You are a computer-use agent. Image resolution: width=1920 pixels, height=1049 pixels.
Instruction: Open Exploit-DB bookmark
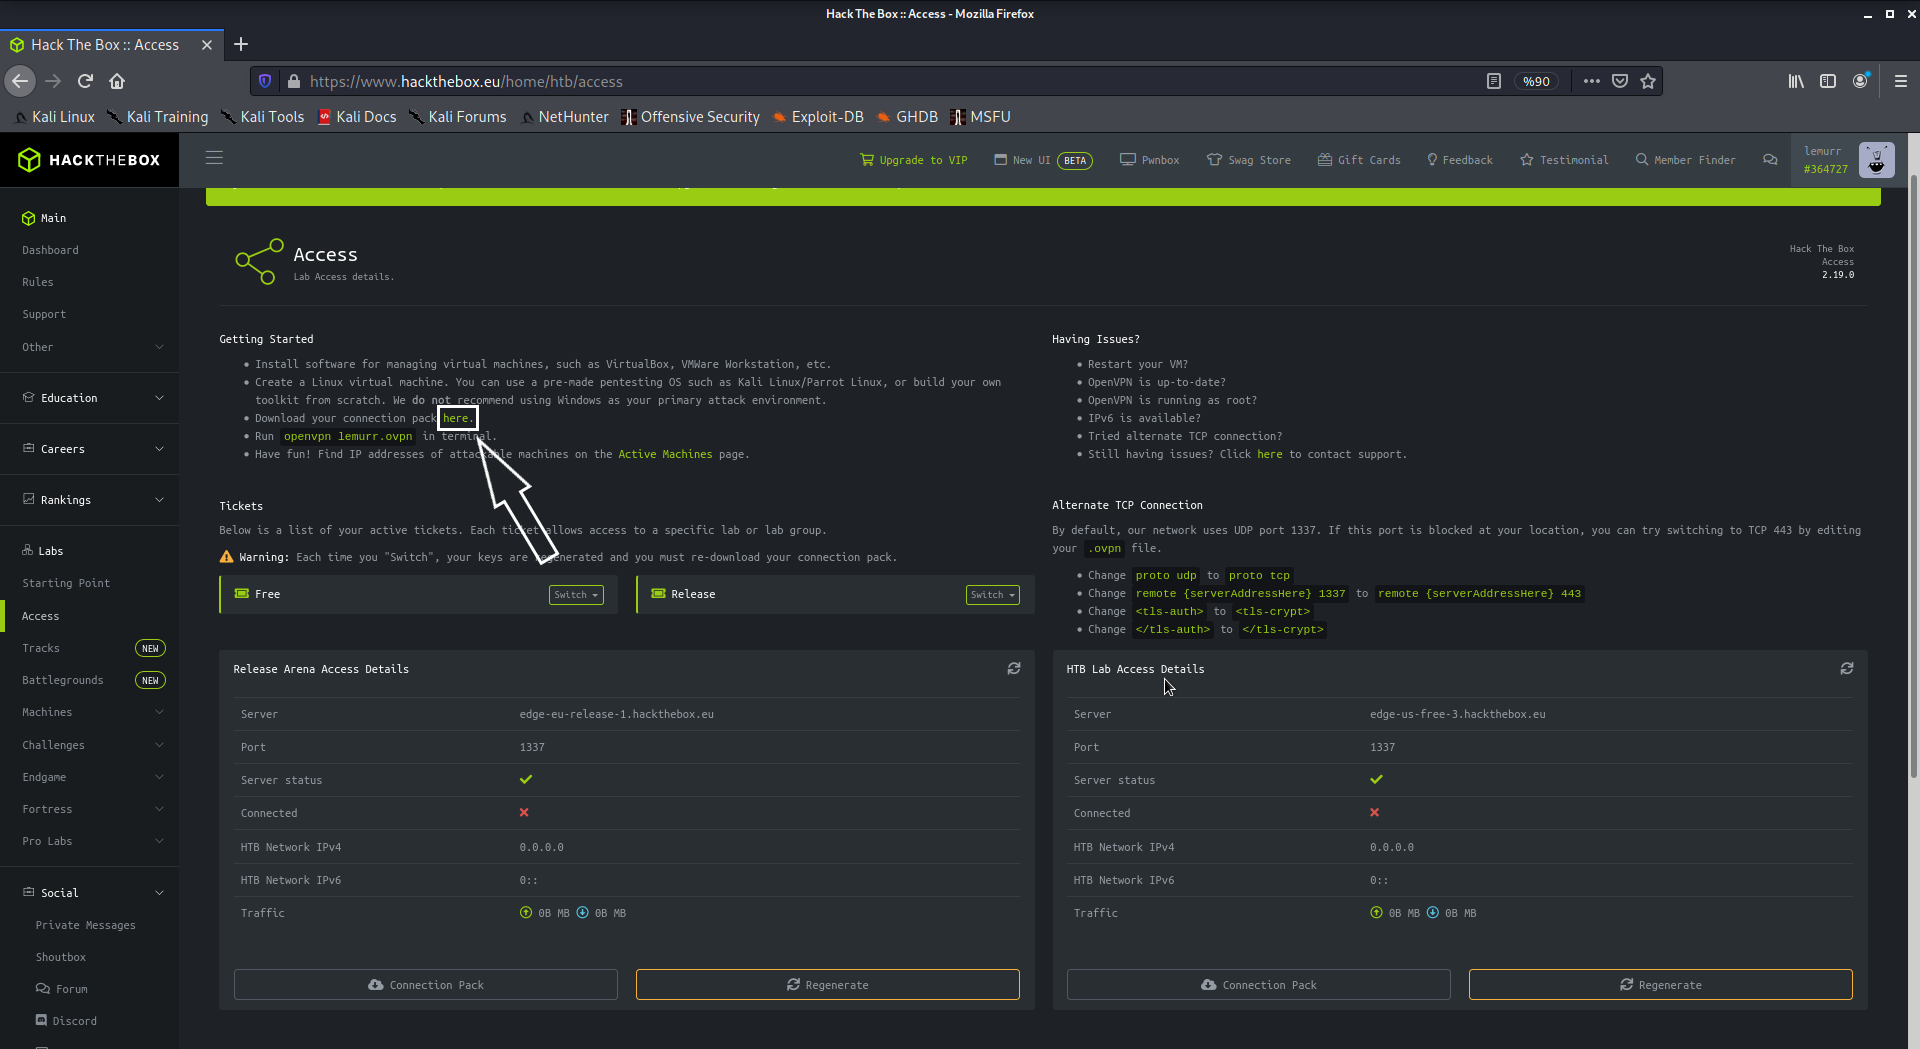(x=818, y=117)
